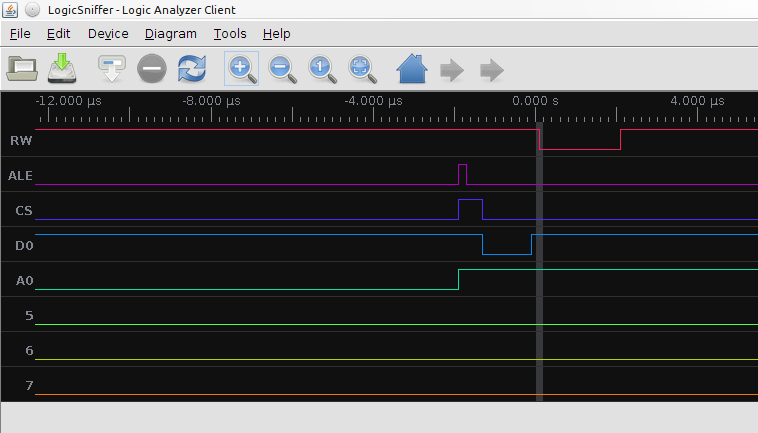Viewport: 758px width, 433px height.
Task: Open the File menu
Action: coord(20,34)
